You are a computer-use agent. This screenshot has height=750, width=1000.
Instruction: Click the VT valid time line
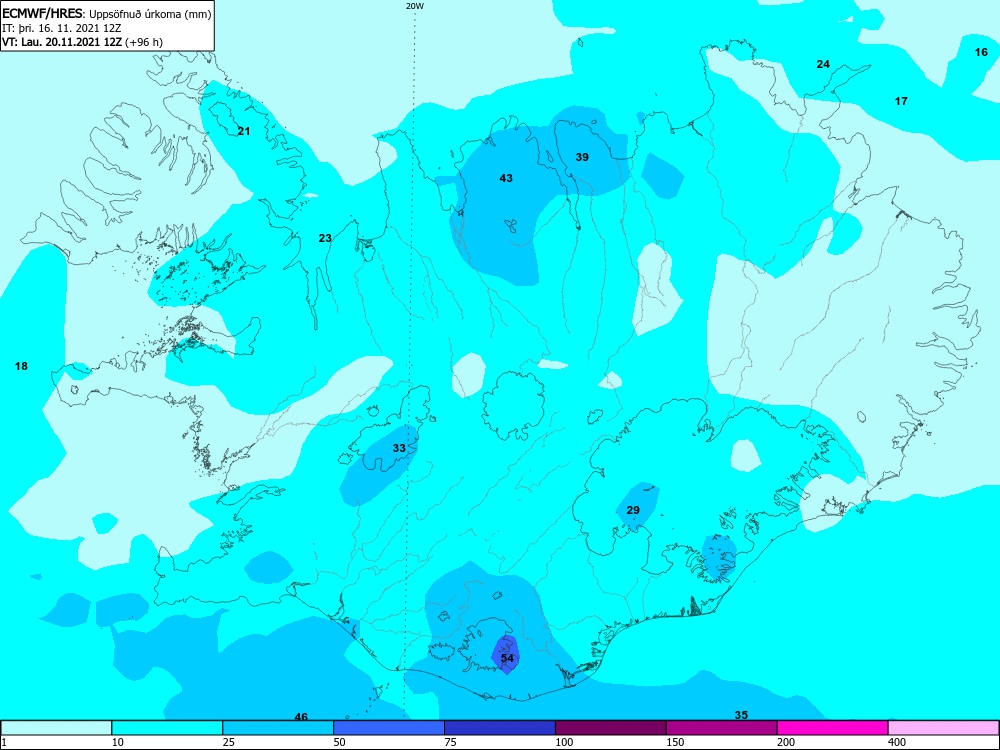tap(82, 42)
